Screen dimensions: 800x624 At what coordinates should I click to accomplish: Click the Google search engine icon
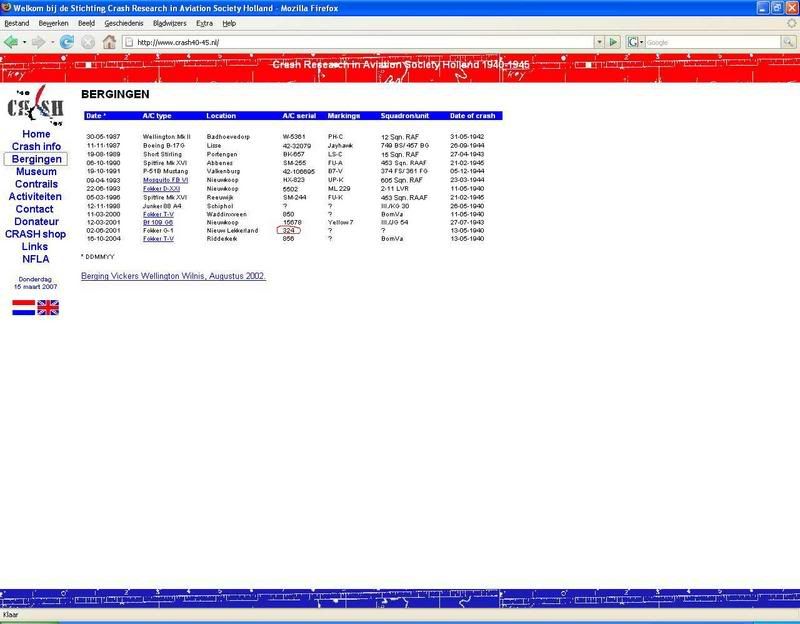(633, 42)
